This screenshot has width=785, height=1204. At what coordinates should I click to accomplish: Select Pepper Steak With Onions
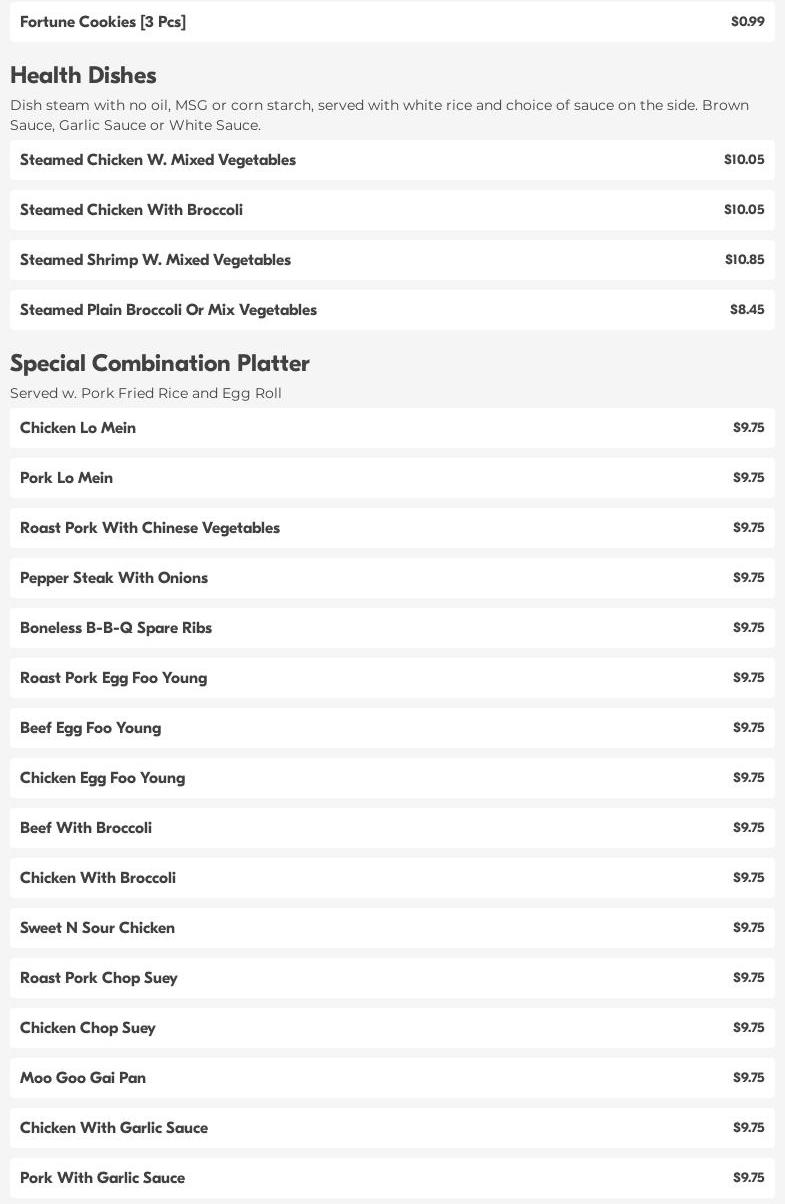pos(114,578)
